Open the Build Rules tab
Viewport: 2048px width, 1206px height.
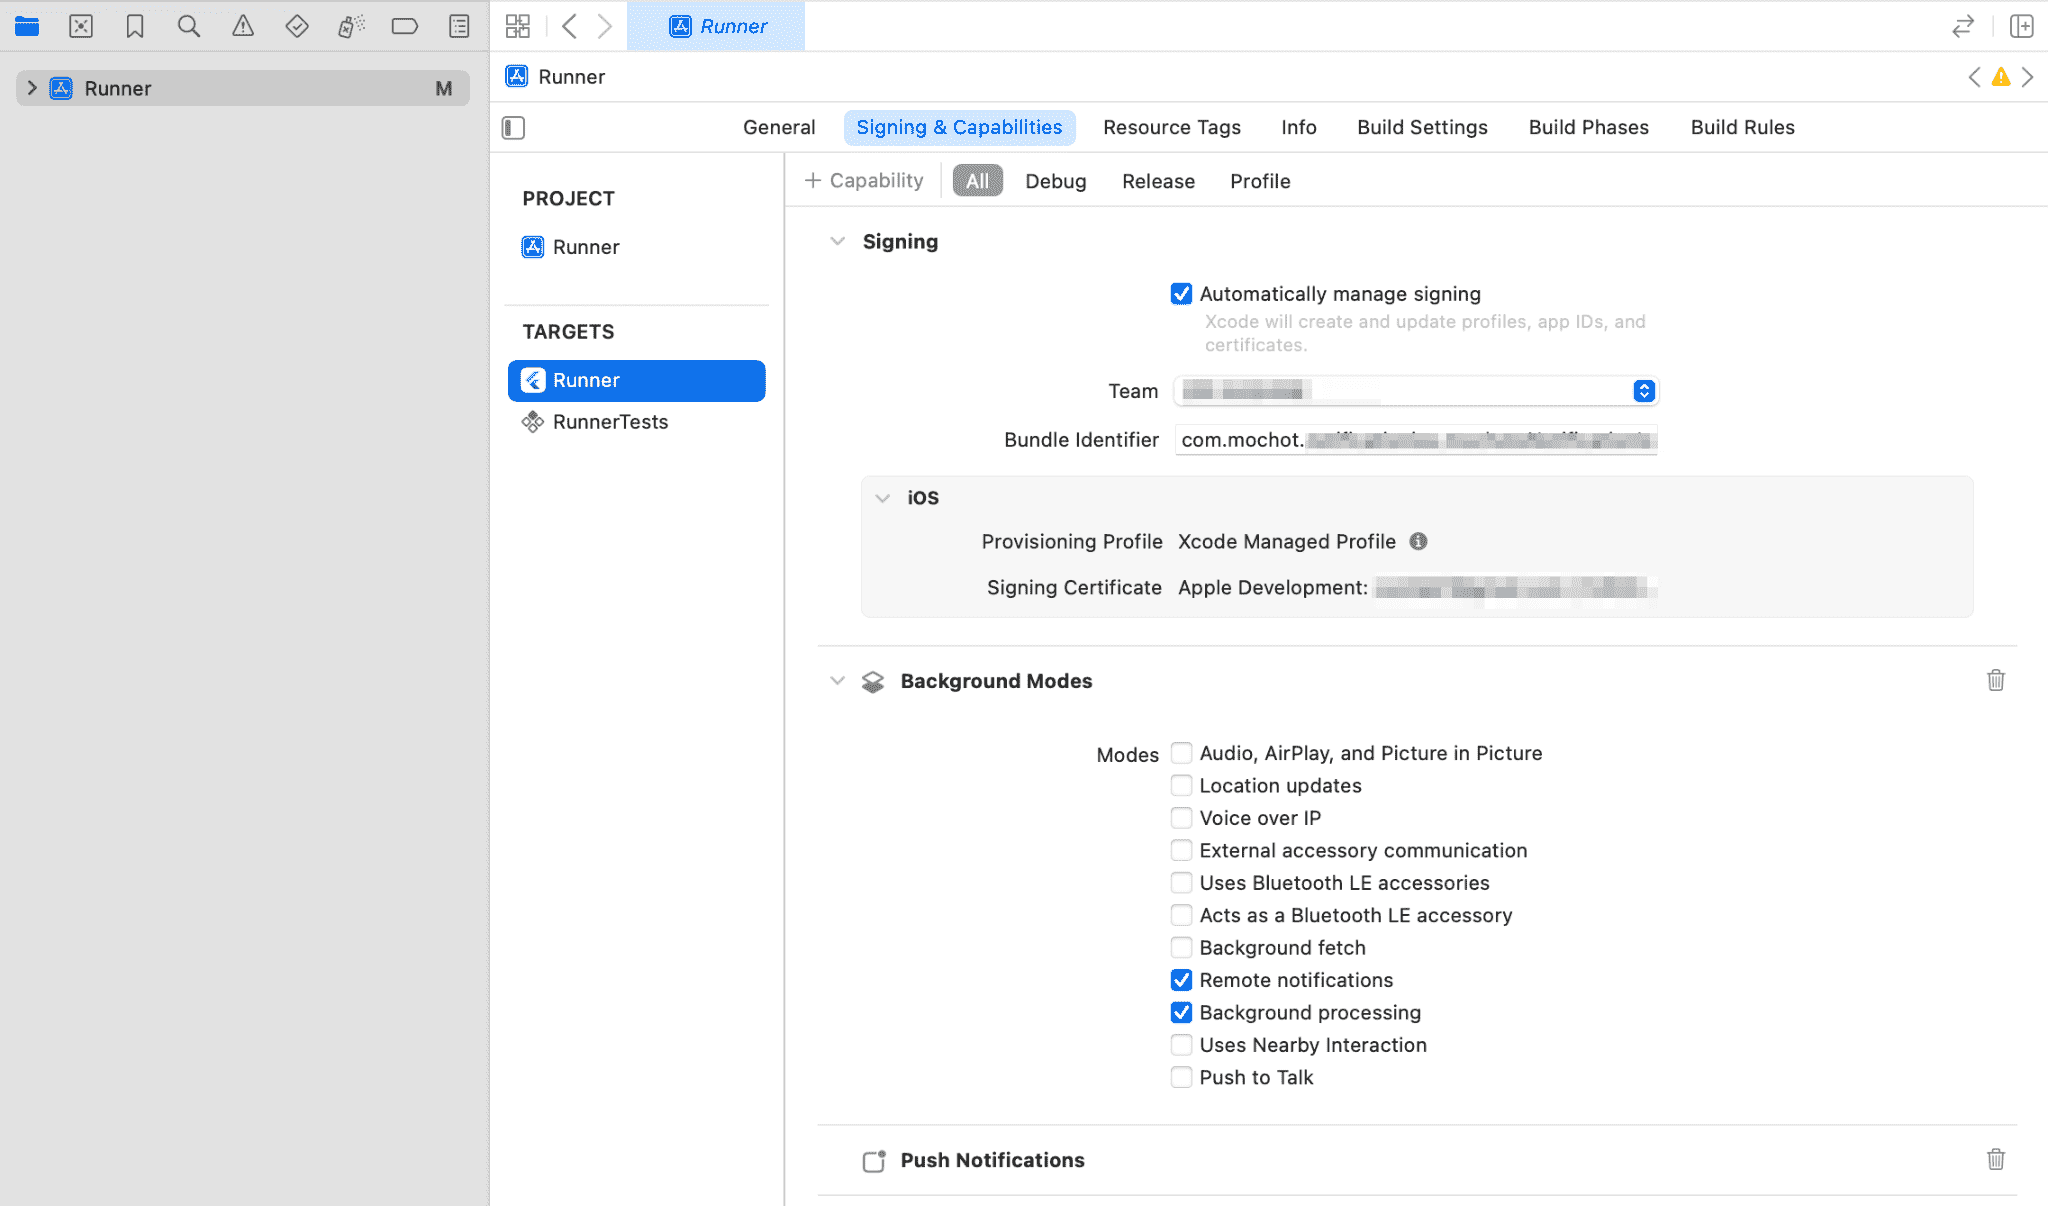1742,127
